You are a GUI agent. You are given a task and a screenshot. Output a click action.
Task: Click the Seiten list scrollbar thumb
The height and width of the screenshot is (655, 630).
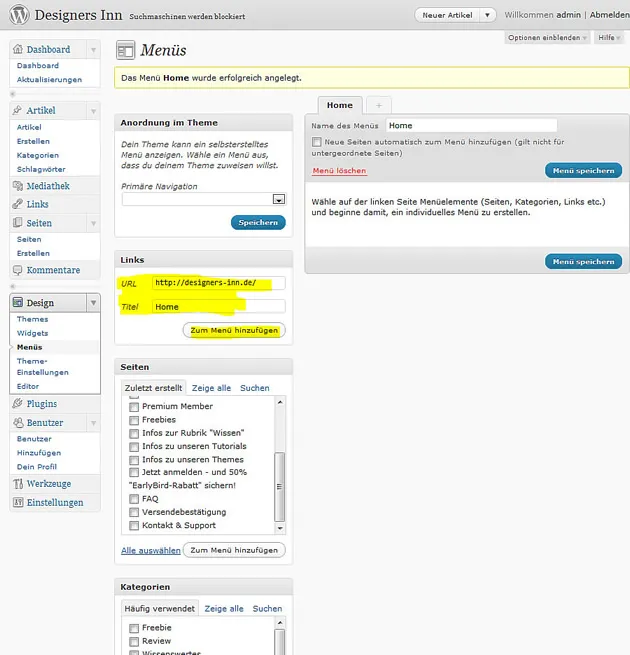[279, 487]
